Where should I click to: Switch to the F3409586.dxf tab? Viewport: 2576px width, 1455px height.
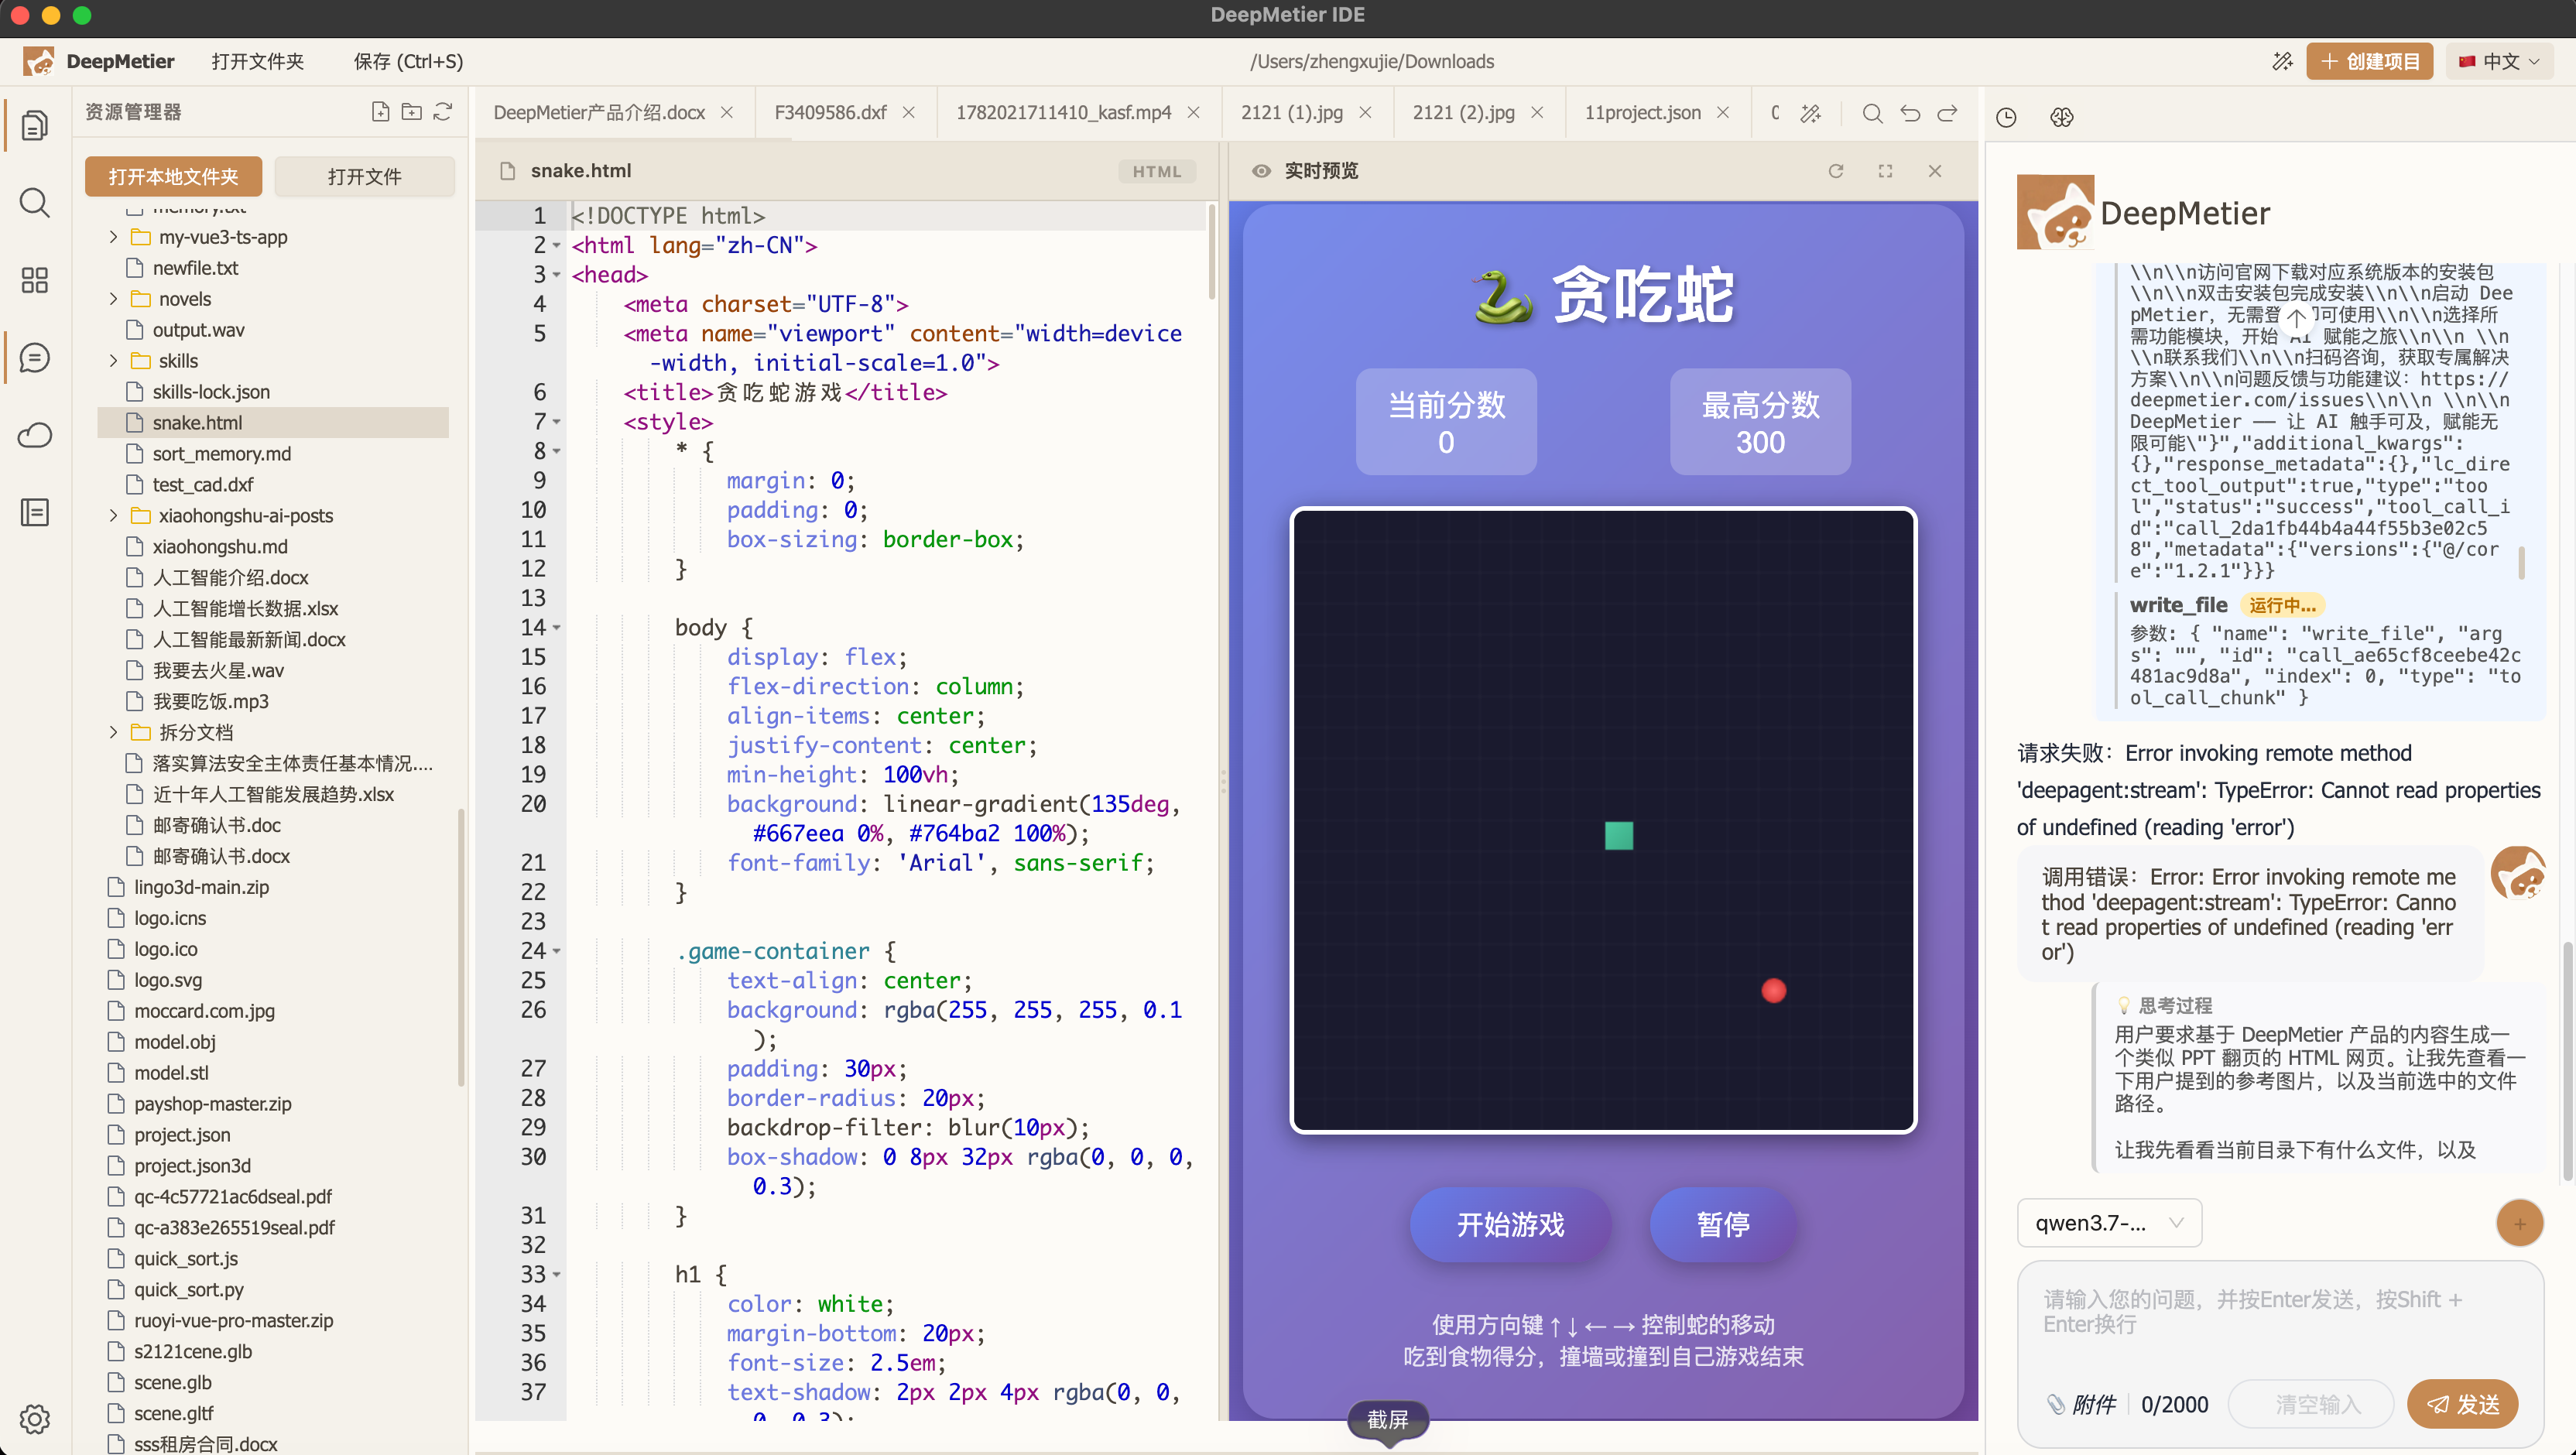[830, 112]
